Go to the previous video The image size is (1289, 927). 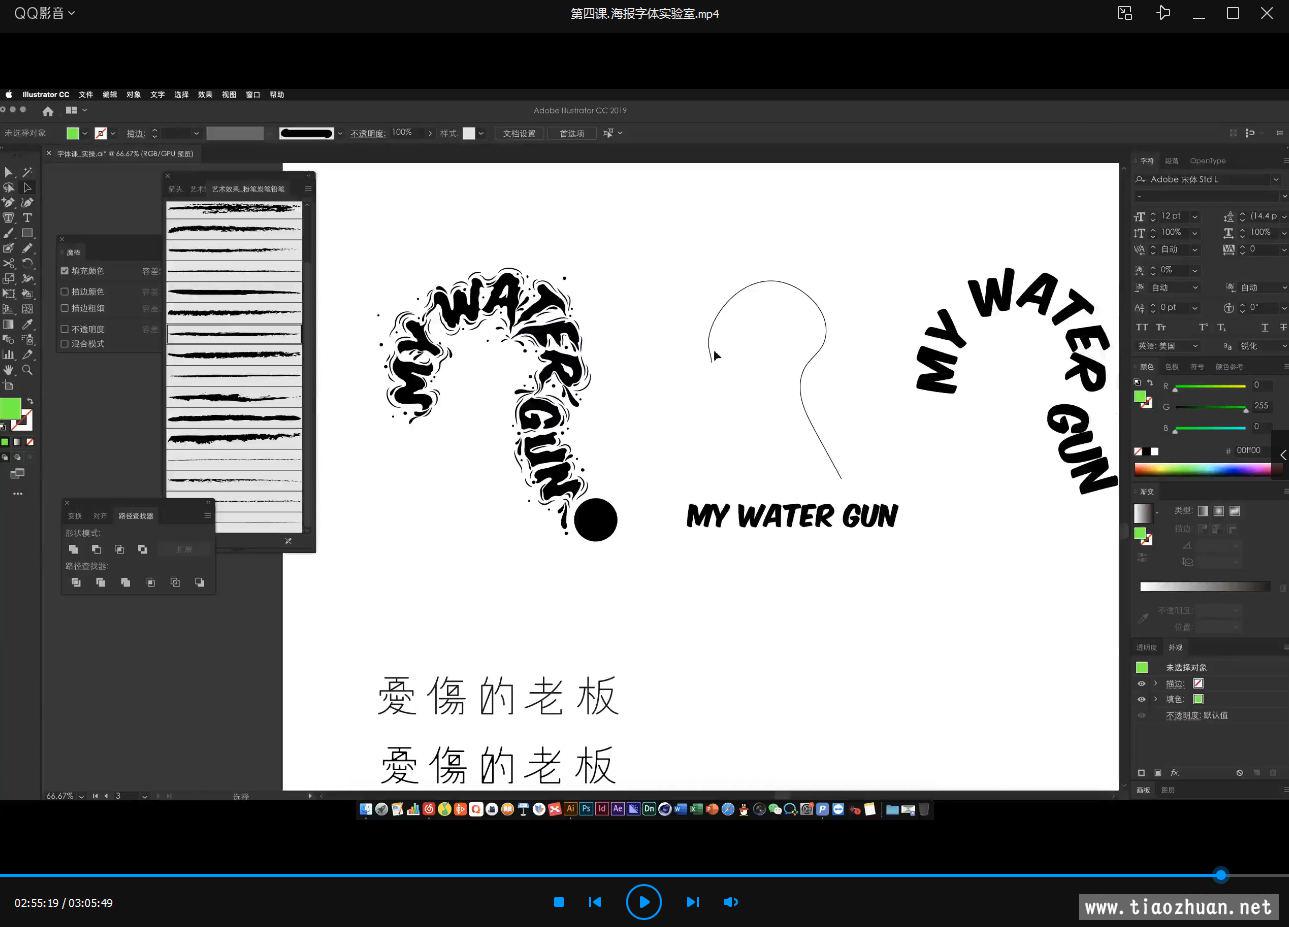595,902
